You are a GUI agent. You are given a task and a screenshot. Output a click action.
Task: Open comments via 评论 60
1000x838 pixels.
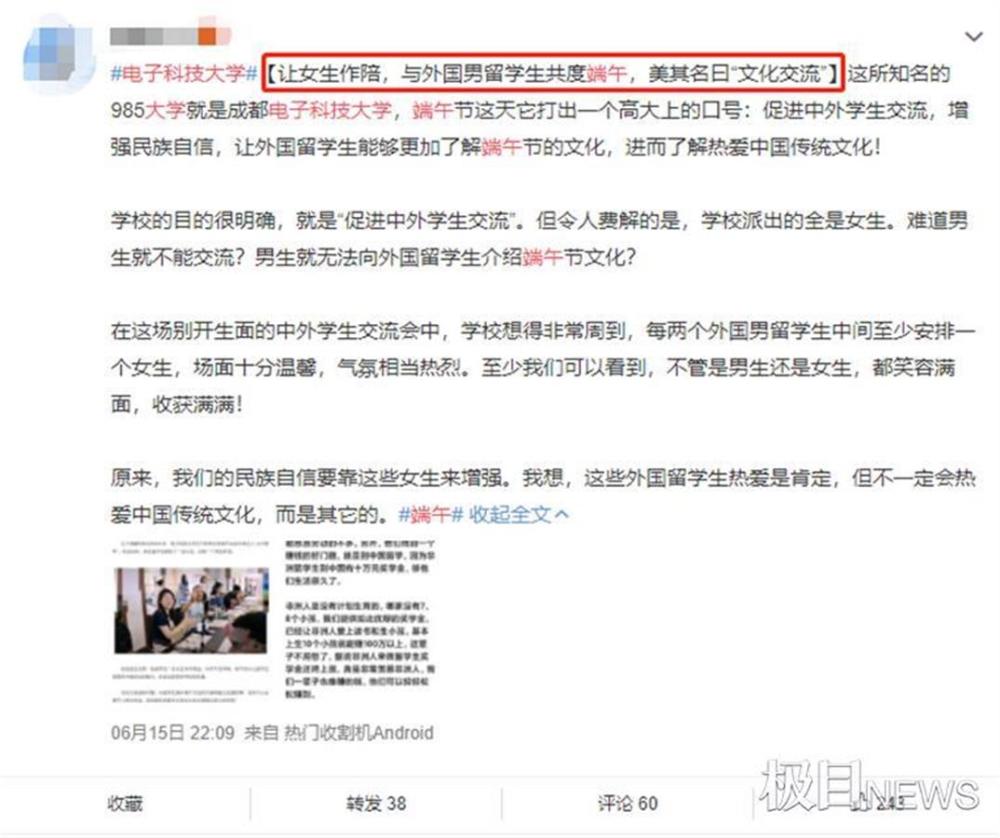(x=628, y=804)
